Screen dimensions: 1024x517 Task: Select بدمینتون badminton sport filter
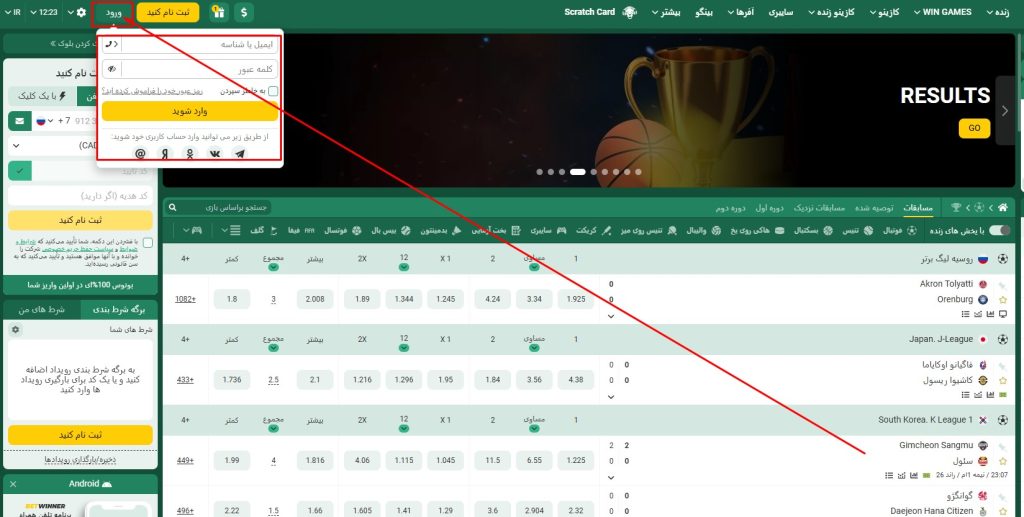point(440,230)
